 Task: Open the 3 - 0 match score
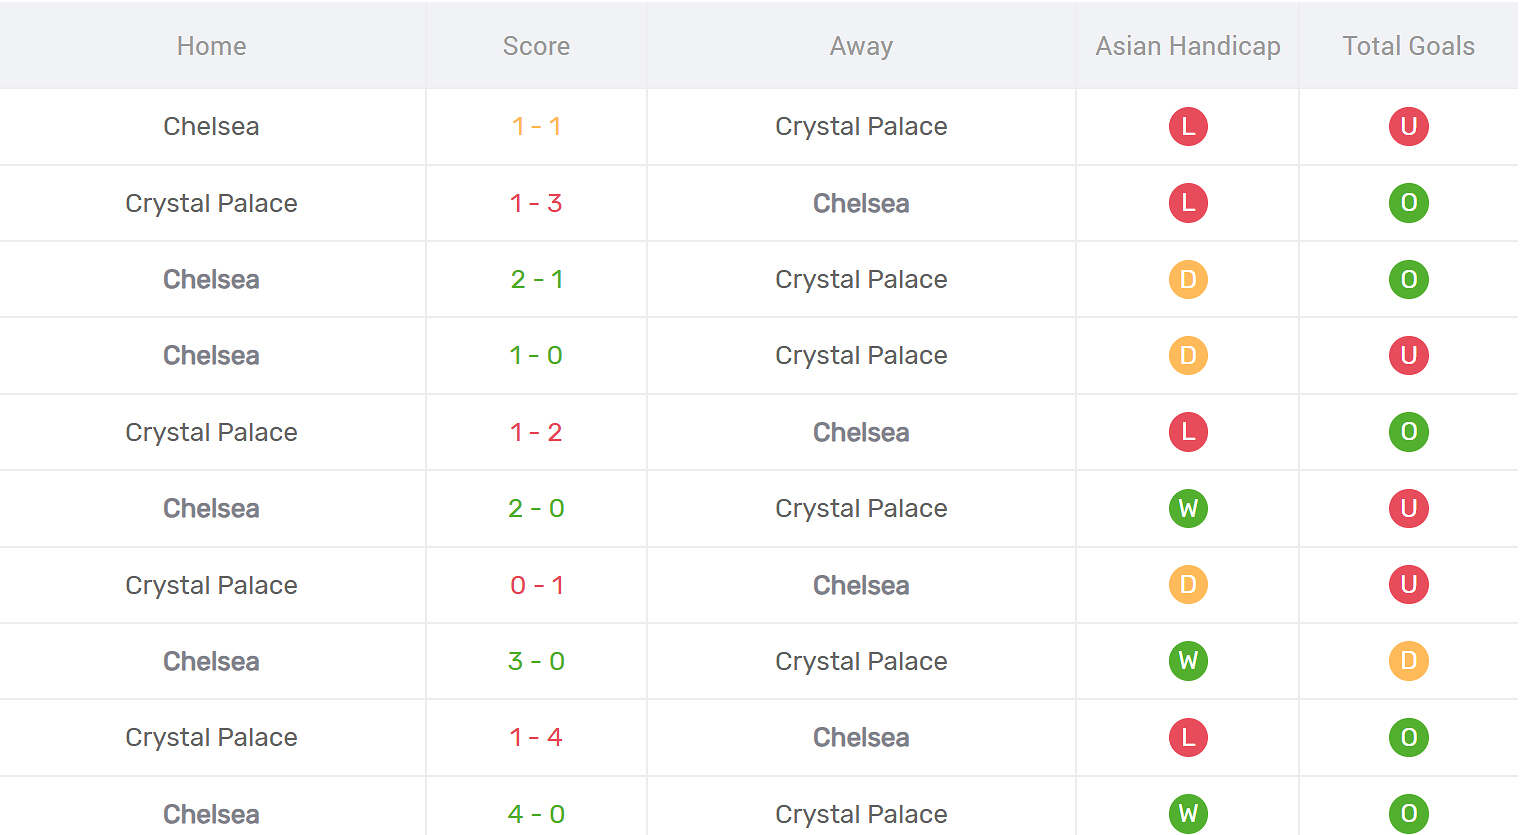(x=536, y=661)
